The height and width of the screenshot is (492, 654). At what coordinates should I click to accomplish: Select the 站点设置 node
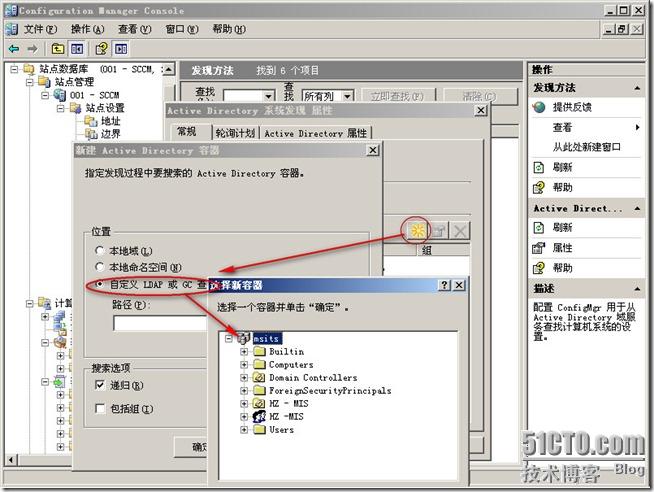pos(98,108)
